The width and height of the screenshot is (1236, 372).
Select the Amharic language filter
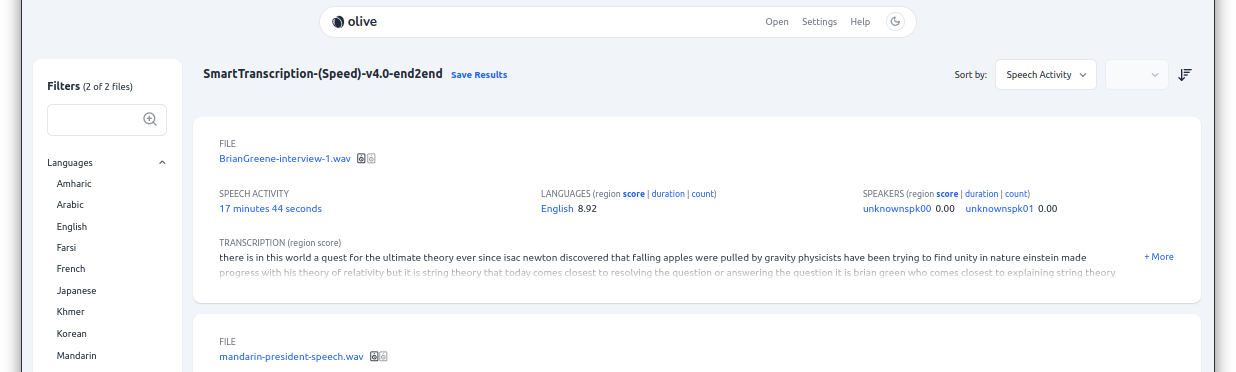[74, 184]
